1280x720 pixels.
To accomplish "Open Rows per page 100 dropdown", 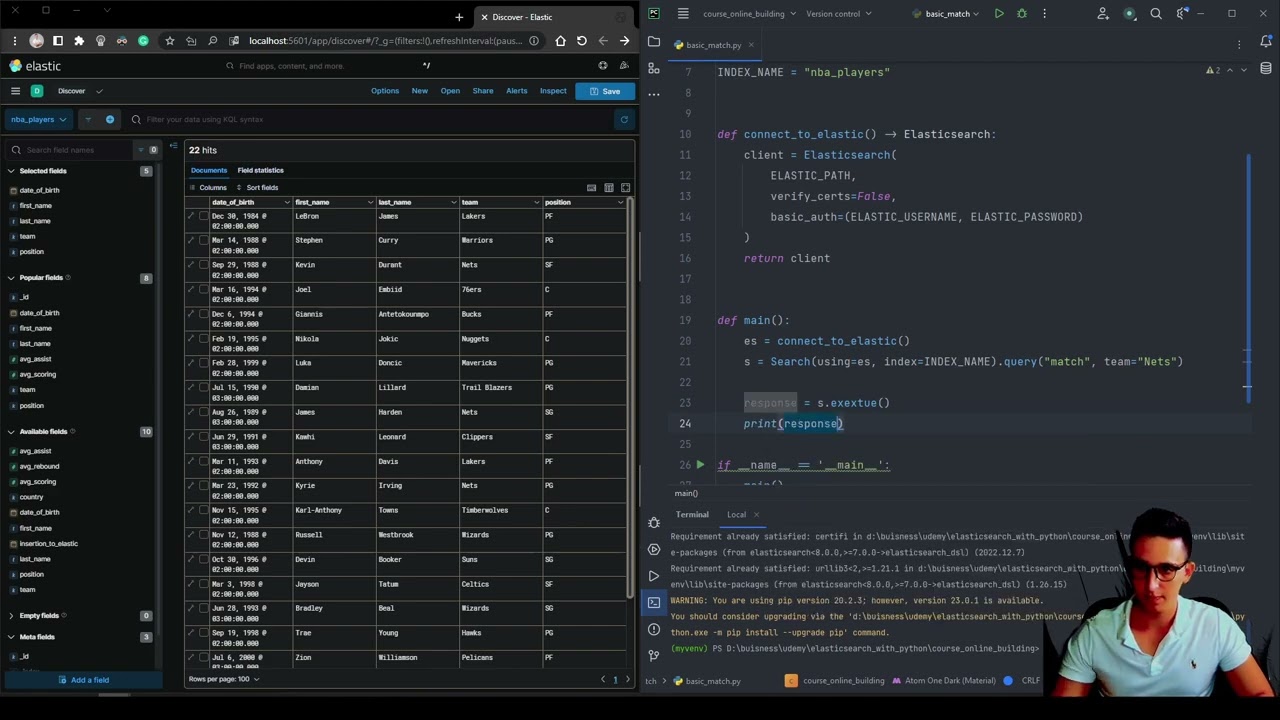I will click(223, 679).
